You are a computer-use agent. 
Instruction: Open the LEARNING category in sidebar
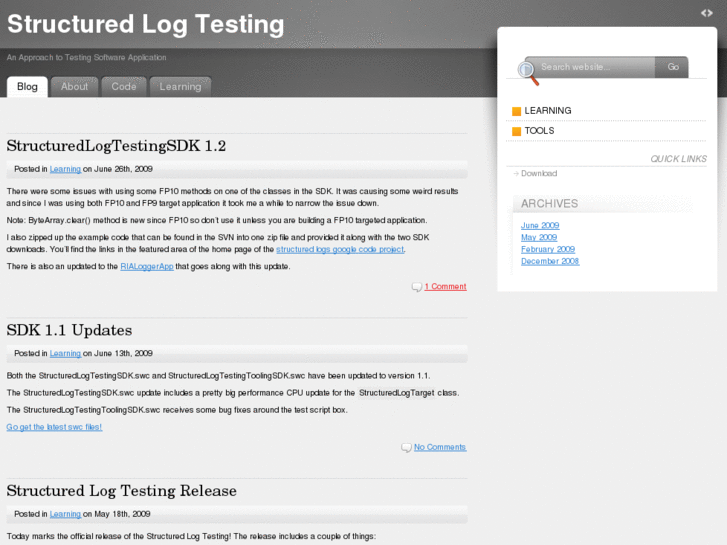[548, 111]
